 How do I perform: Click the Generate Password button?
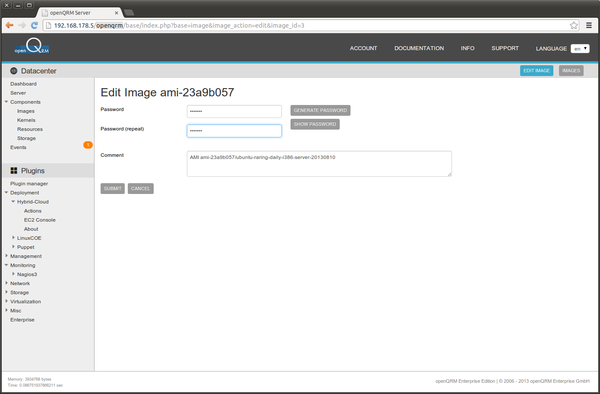[x=320, y=110]
